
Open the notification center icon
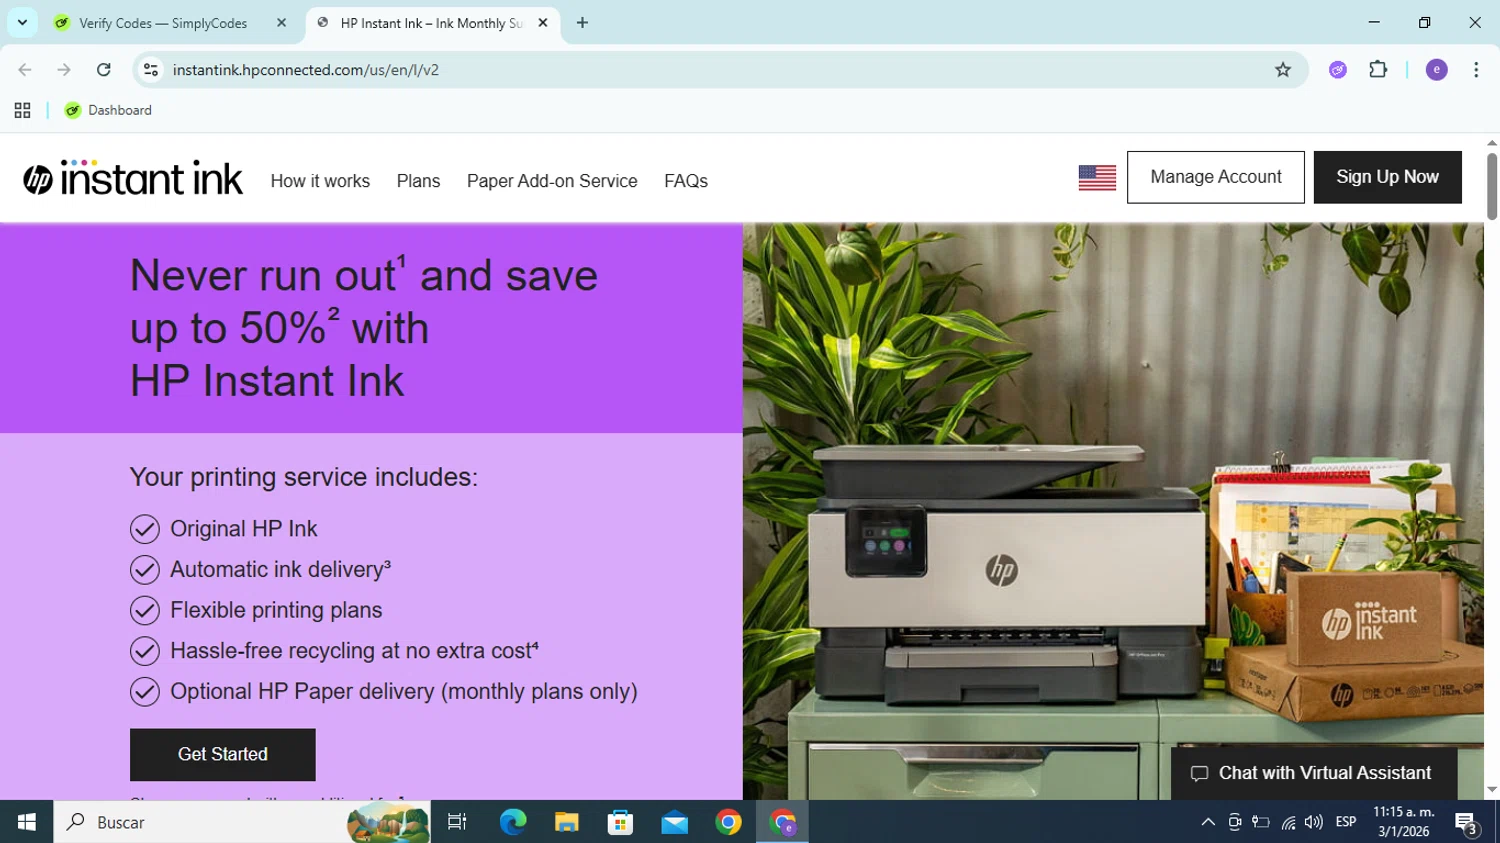point(1468,823)
